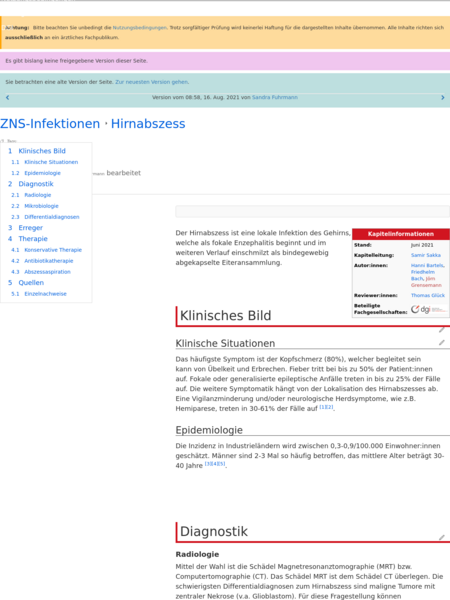This screenshot has height=600, width=450.
Task: Select the 'Kapitelinformationen' box header
Action: (x=401, y=234)
